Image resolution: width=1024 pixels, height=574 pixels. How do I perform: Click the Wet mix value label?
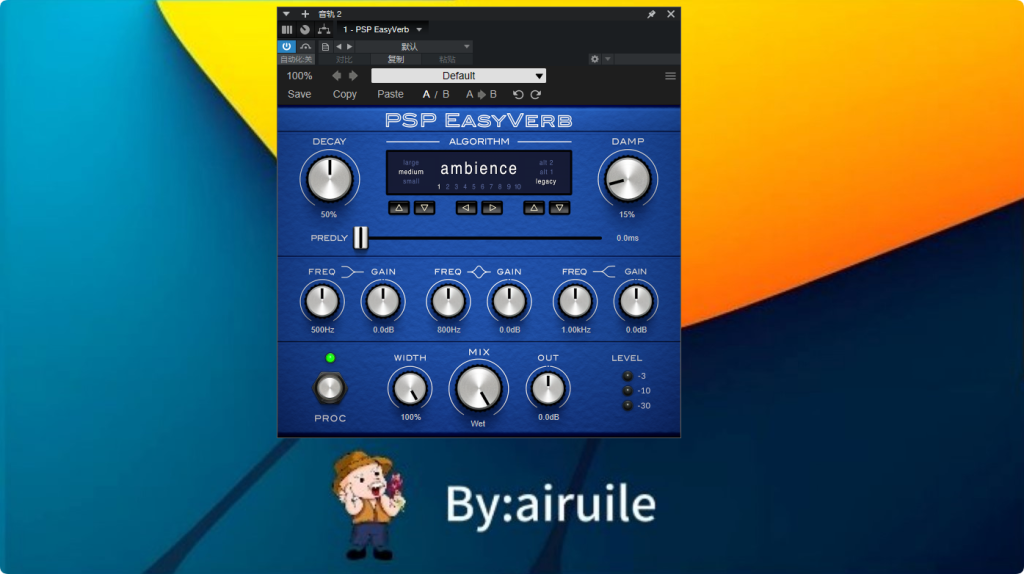[x=478, y=424]
